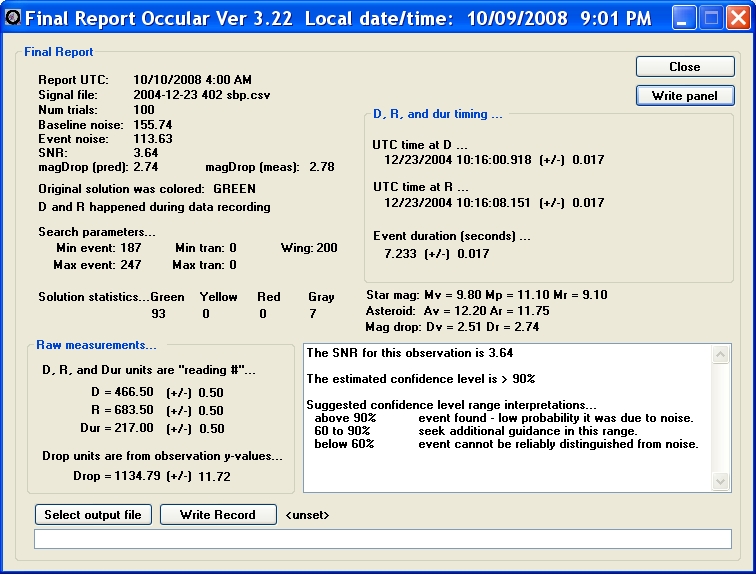Click the Green solution count 93
This screenshot has height=574, width=756.
pos(159,314)
